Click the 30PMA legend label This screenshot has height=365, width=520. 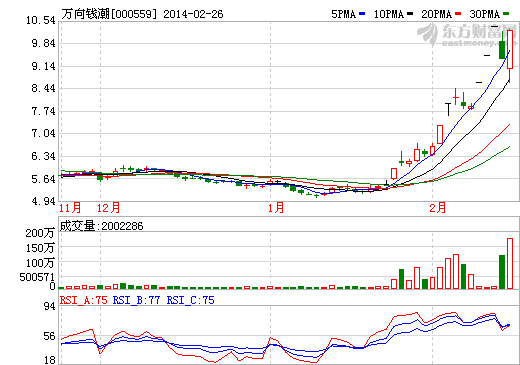pos(485,14)
